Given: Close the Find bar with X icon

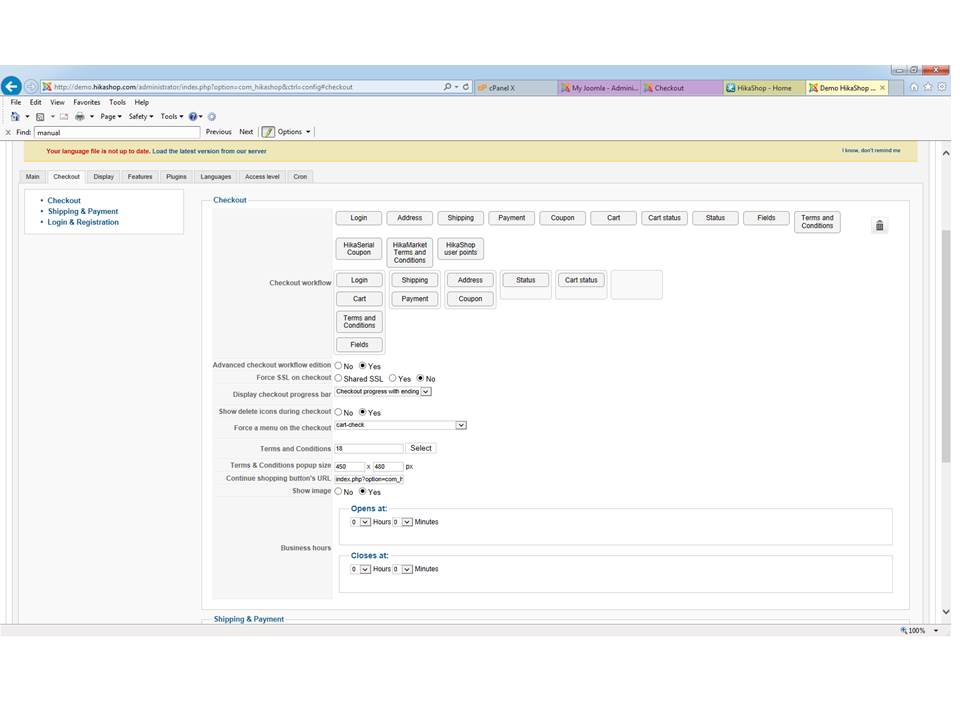Looking at the screenshot, I should pyautogui.click(x=9, y=132).
